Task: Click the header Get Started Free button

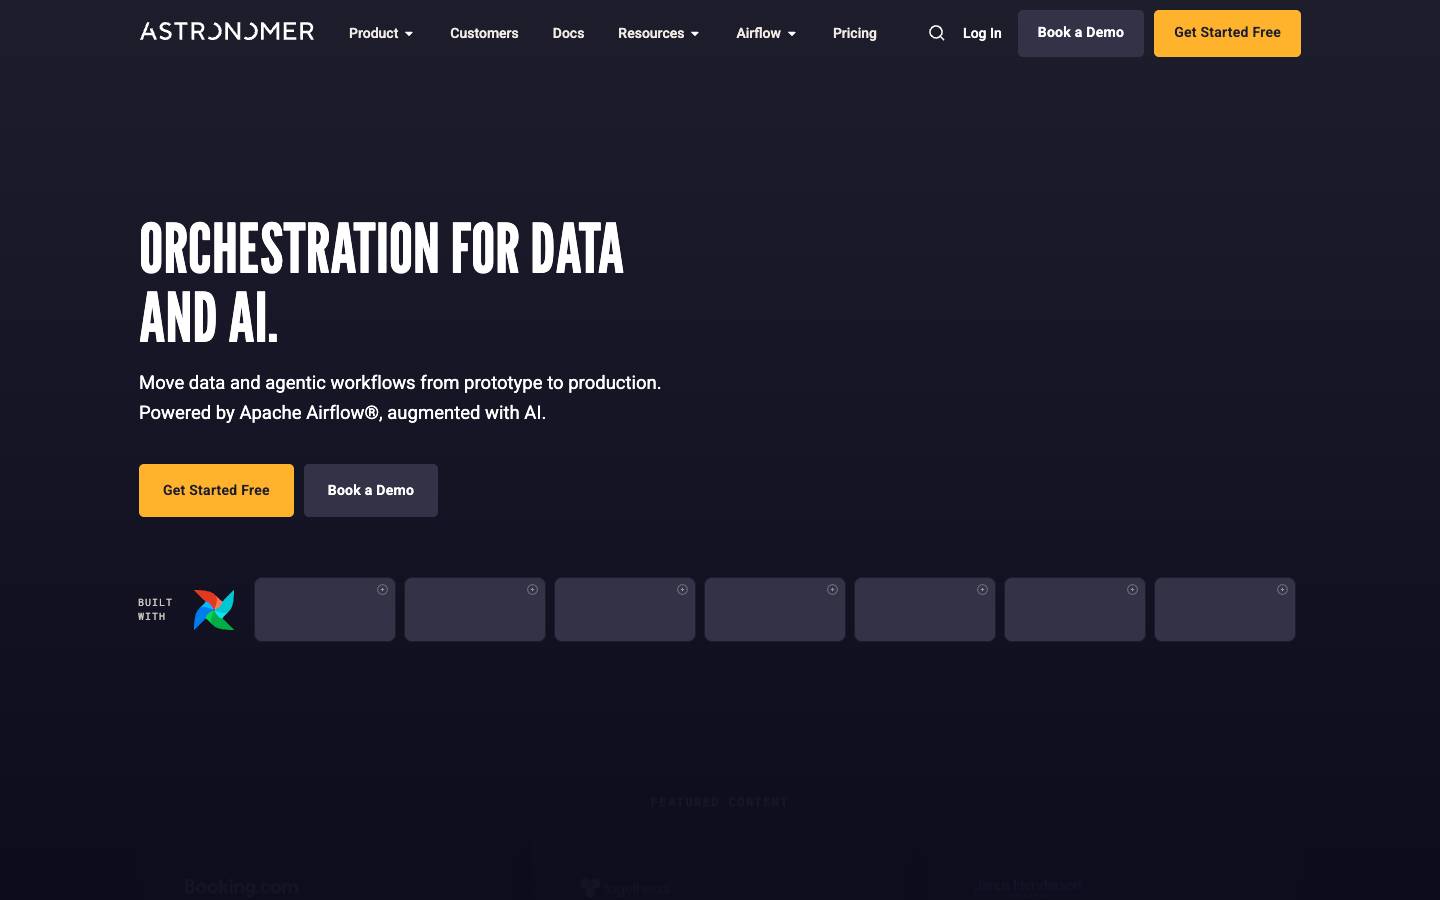Action: [x=1227, y=33]
